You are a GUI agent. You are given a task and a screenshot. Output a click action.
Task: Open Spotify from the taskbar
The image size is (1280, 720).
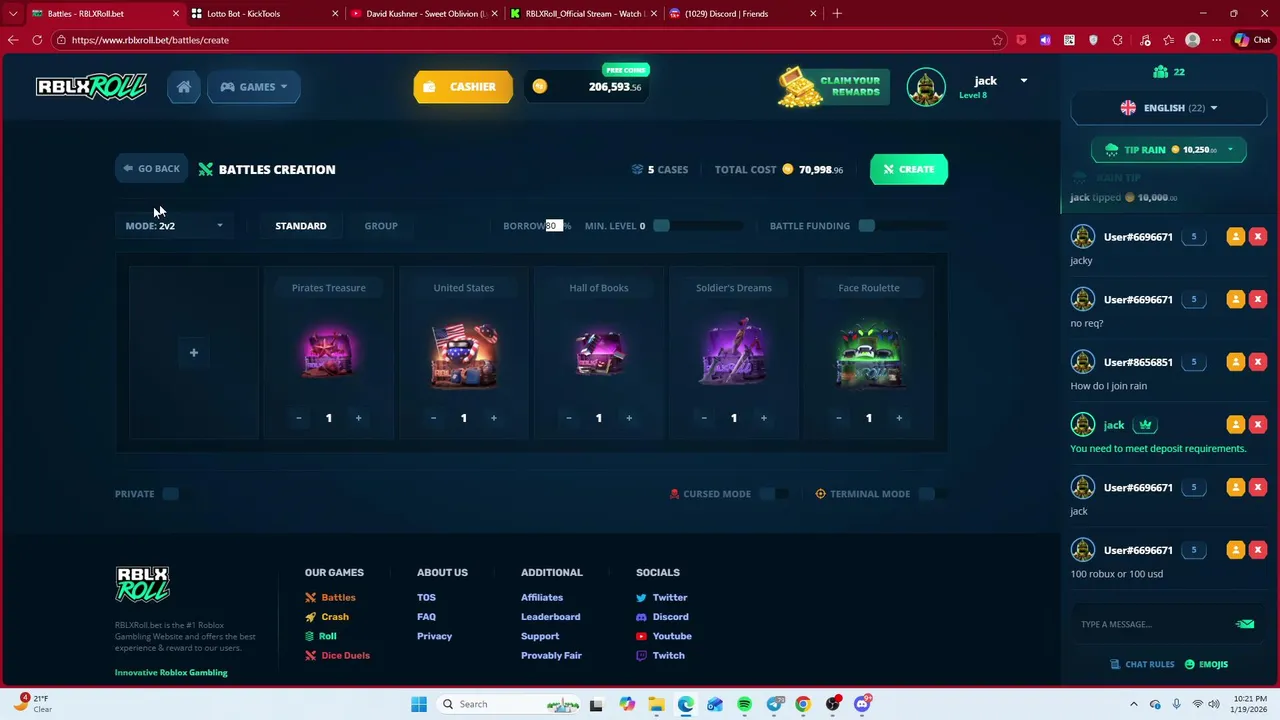coord(744,704)
